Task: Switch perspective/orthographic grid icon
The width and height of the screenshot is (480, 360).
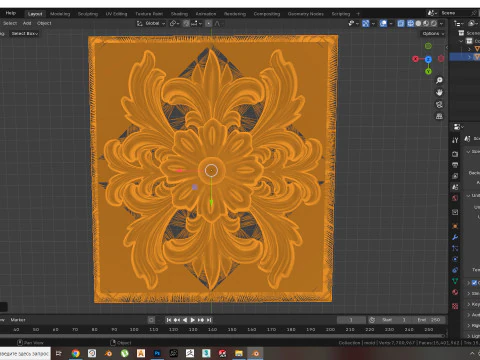Action: (x=439, y=116)
